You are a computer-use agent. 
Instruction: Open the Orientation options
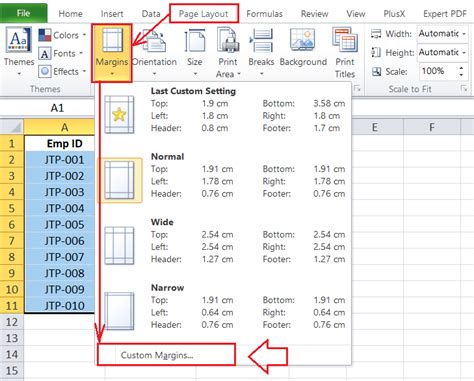pyautogui.click(x=154, y=52)
